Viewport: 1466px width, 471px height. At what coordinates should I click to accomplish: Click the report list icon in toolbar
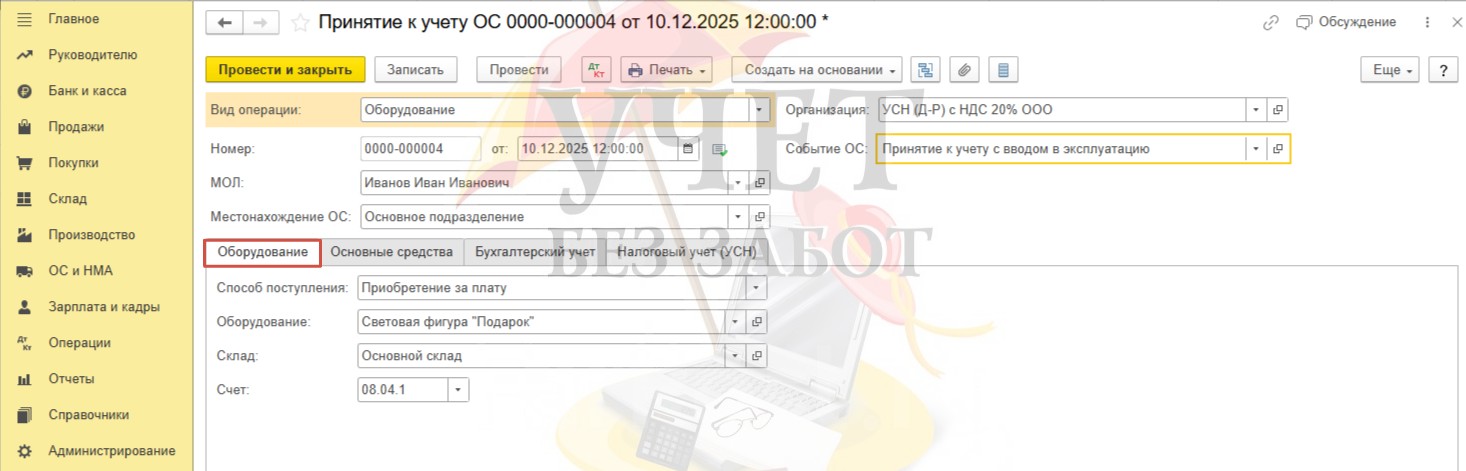1003,70
